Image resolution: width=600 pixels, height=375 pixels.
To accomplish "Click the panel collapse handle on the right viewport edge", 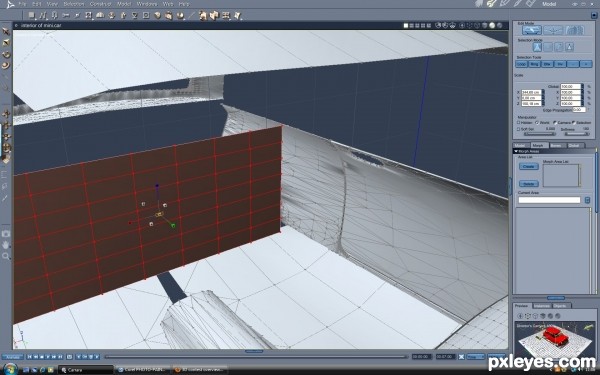I will coord(510,187).
